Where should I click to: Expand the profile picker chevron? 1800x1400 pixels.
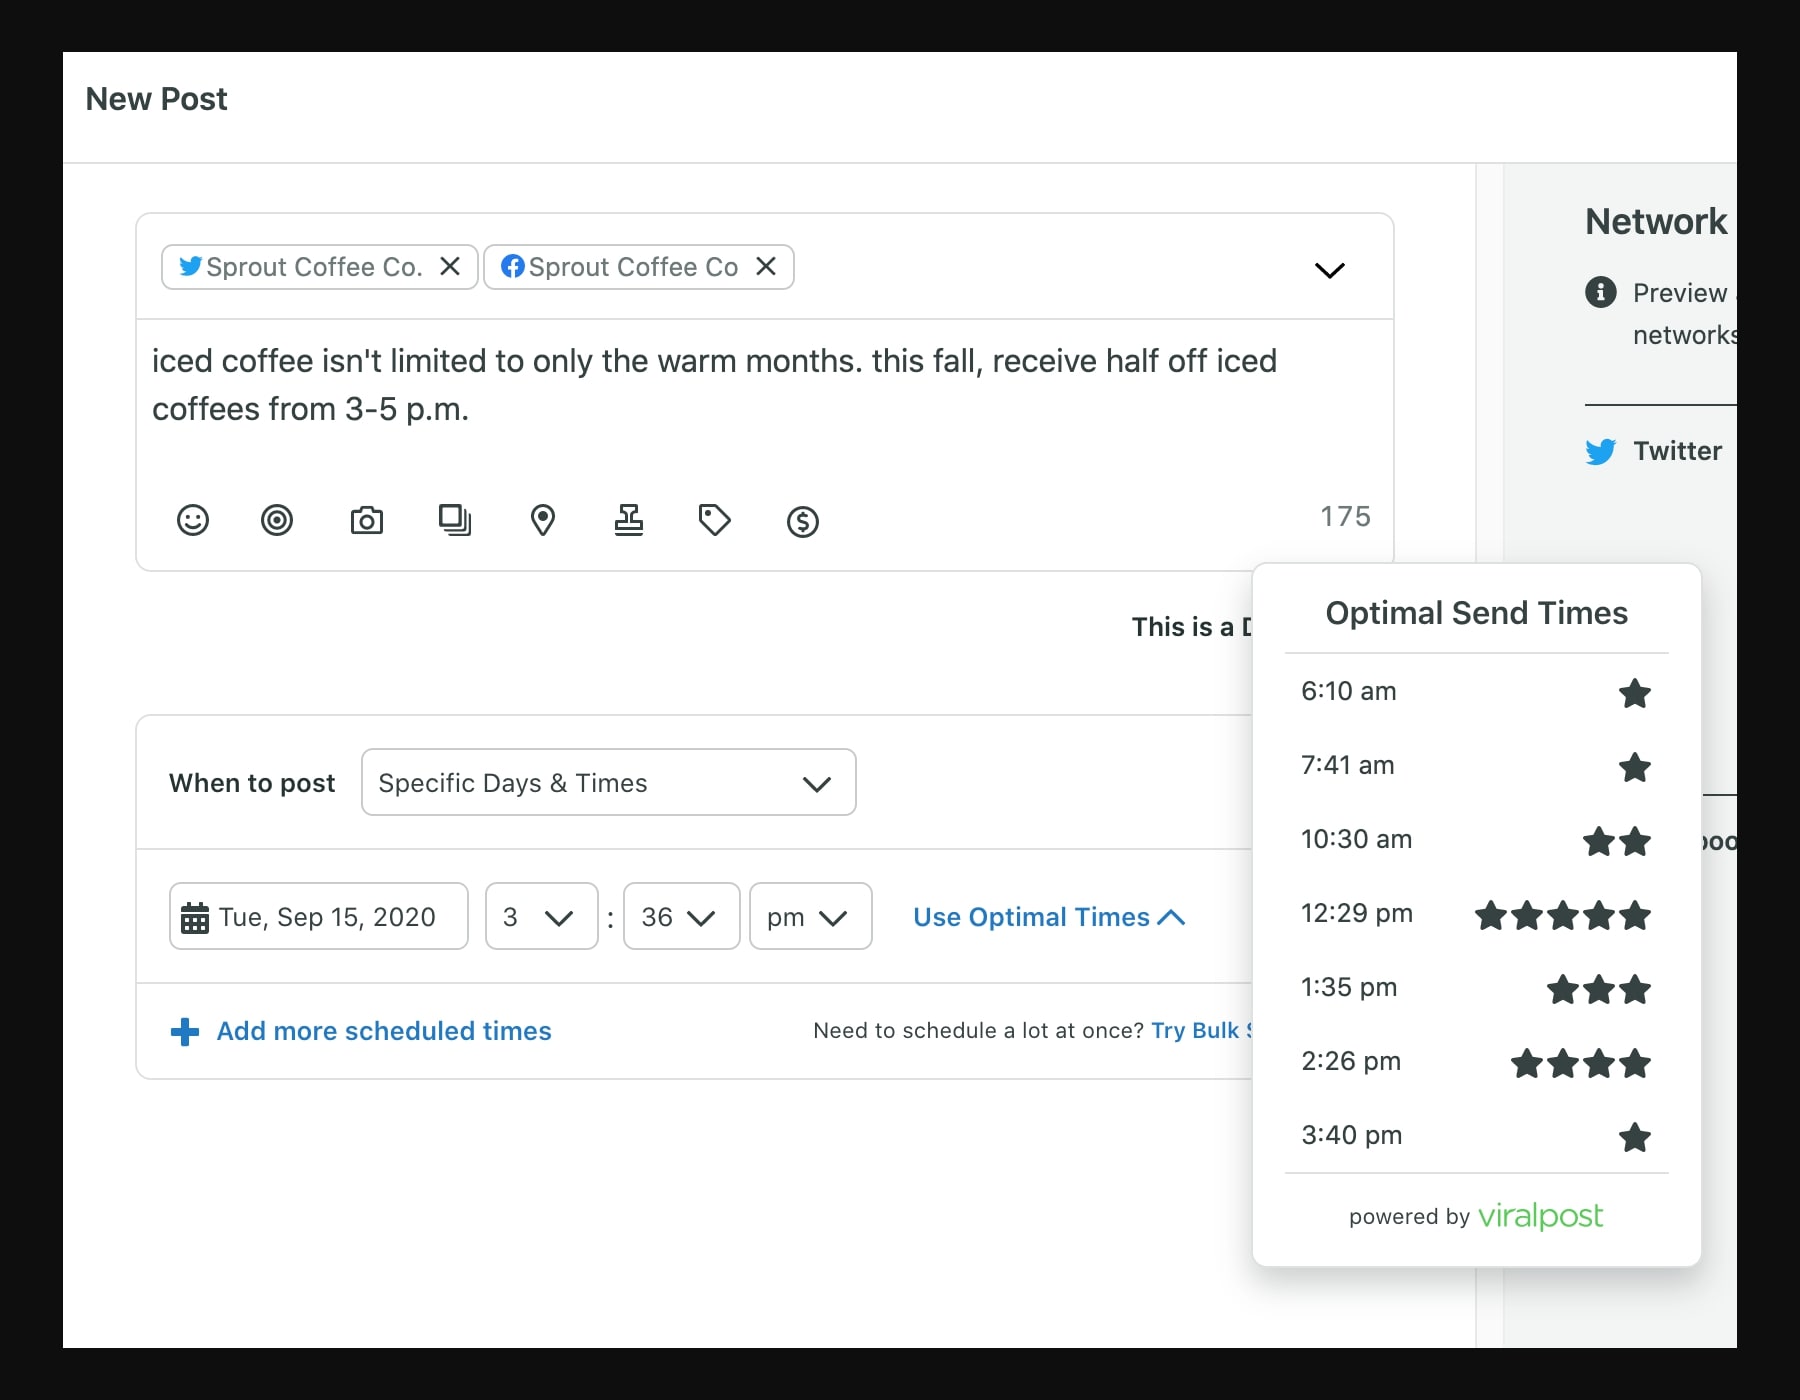point(1330,270)
